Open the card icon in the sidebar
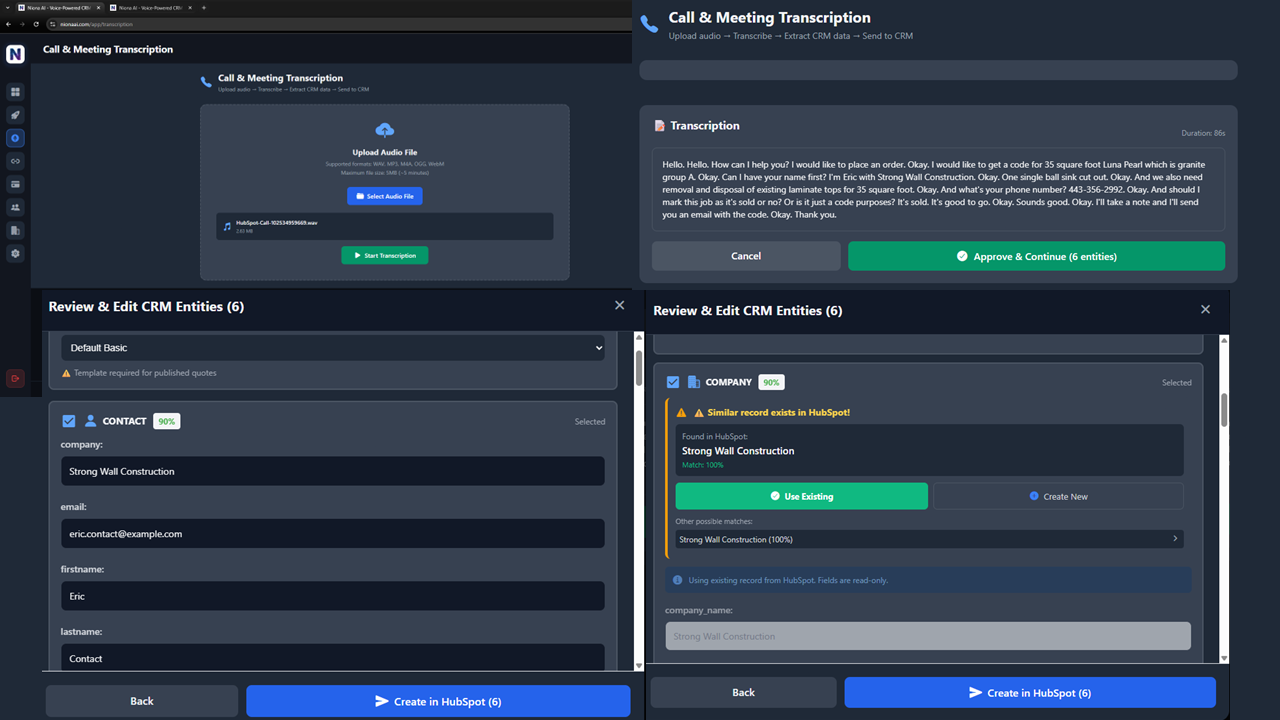The width and height of the screenshot is (1280, 720). 15,184
